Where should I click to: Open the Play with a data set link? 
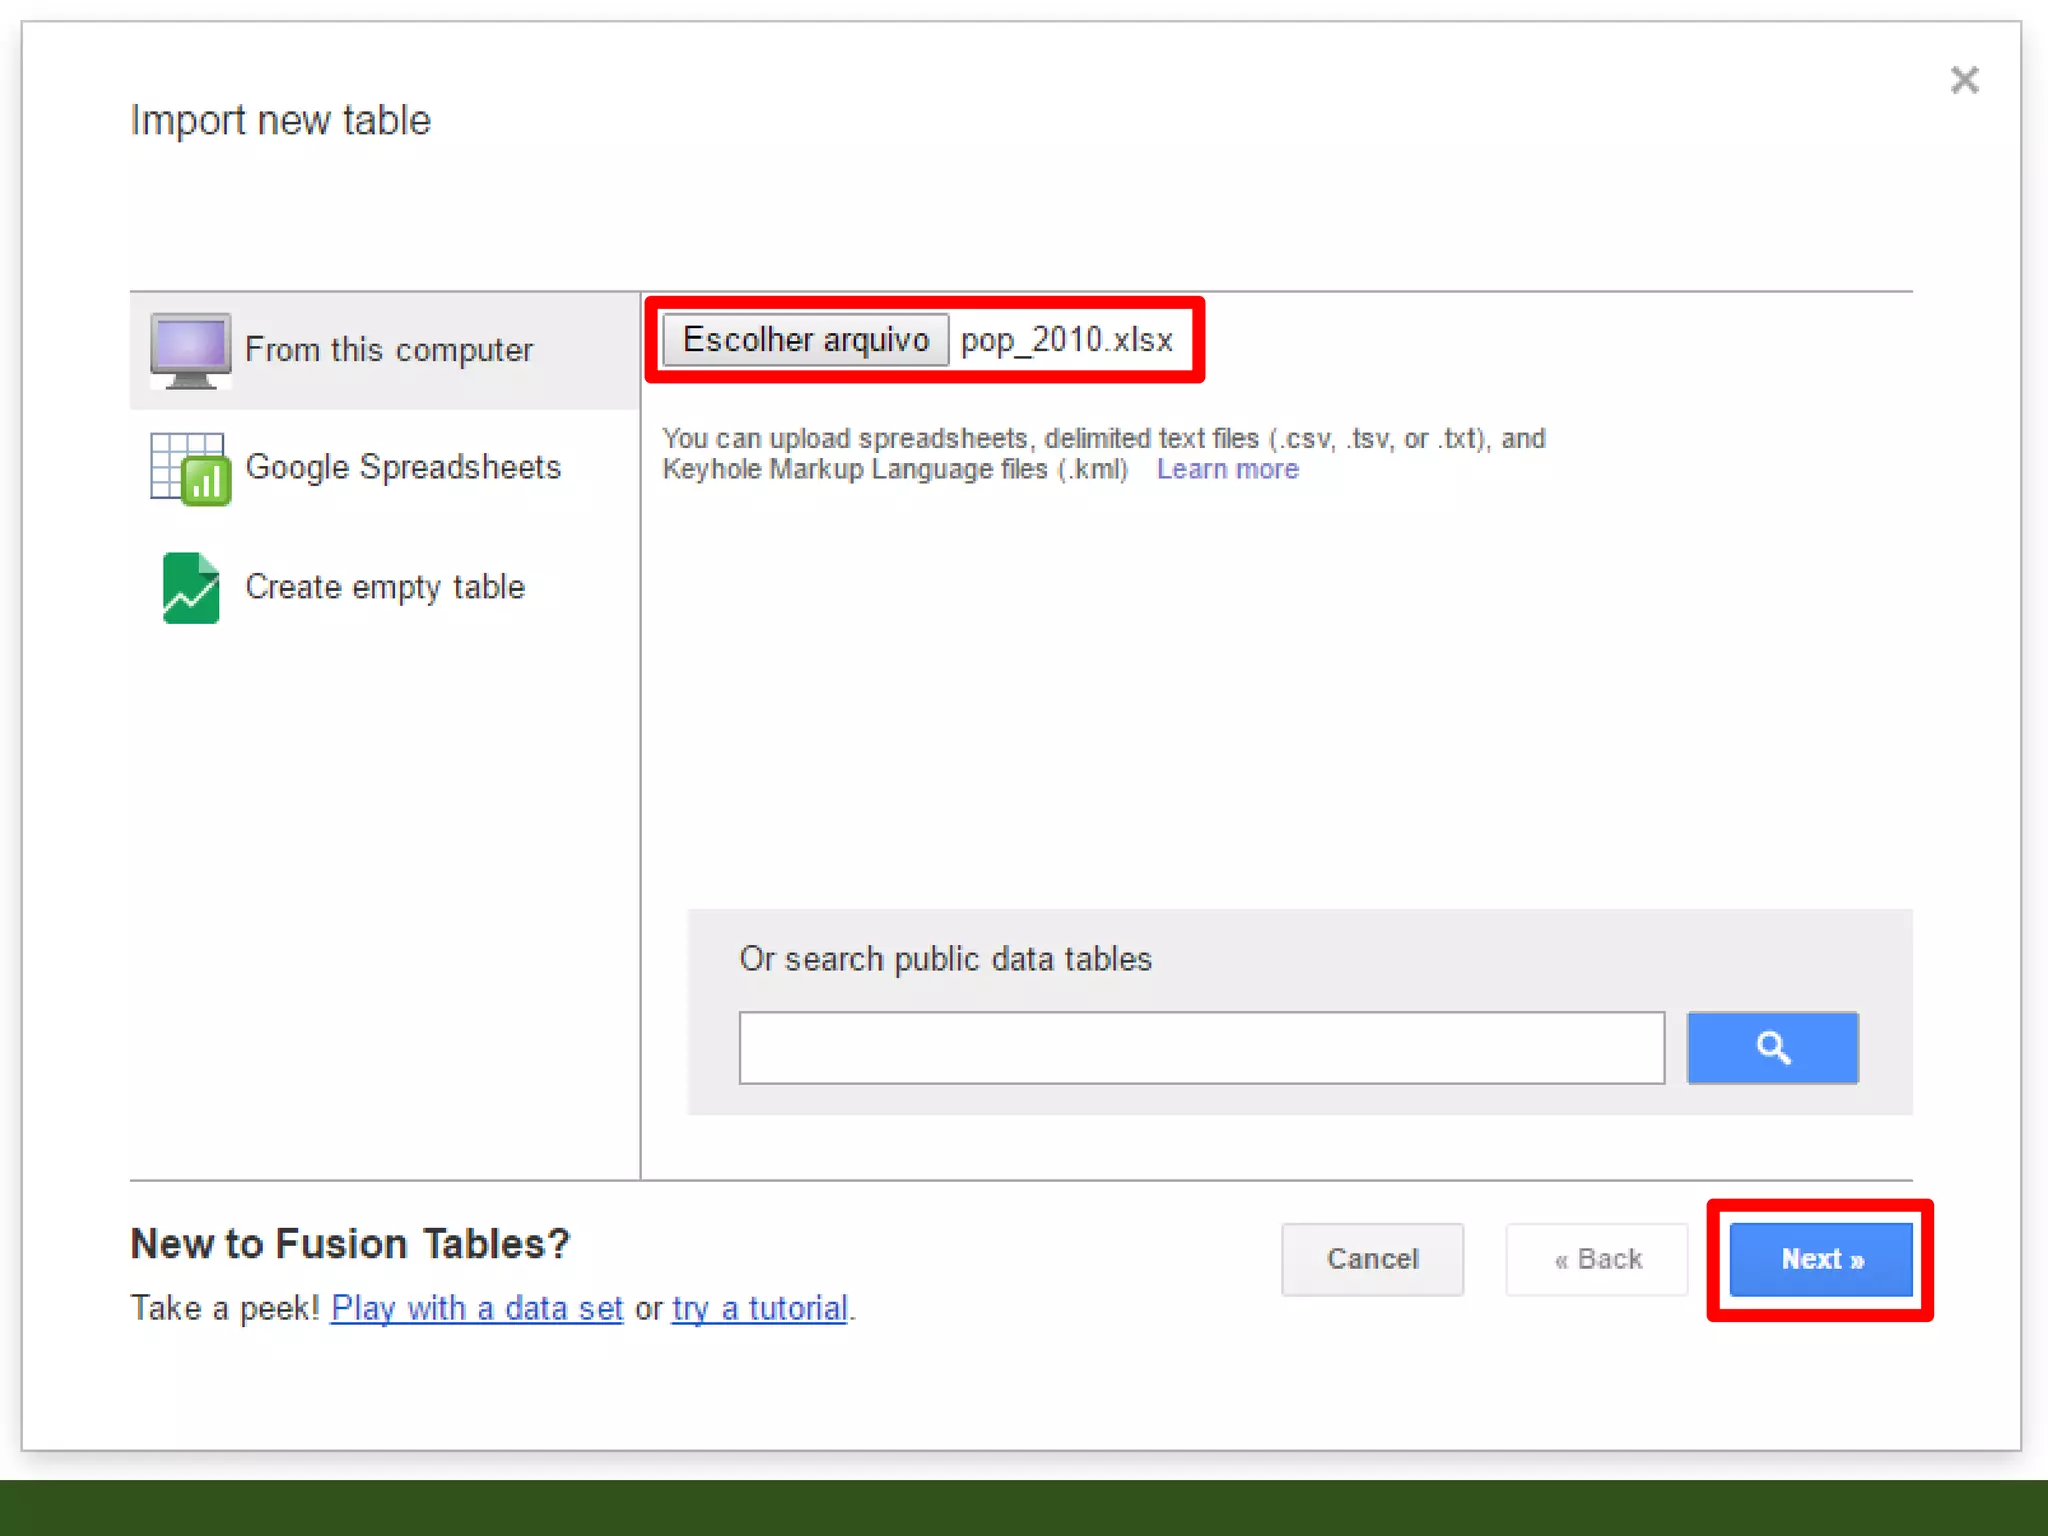[x=477, y=1308]
